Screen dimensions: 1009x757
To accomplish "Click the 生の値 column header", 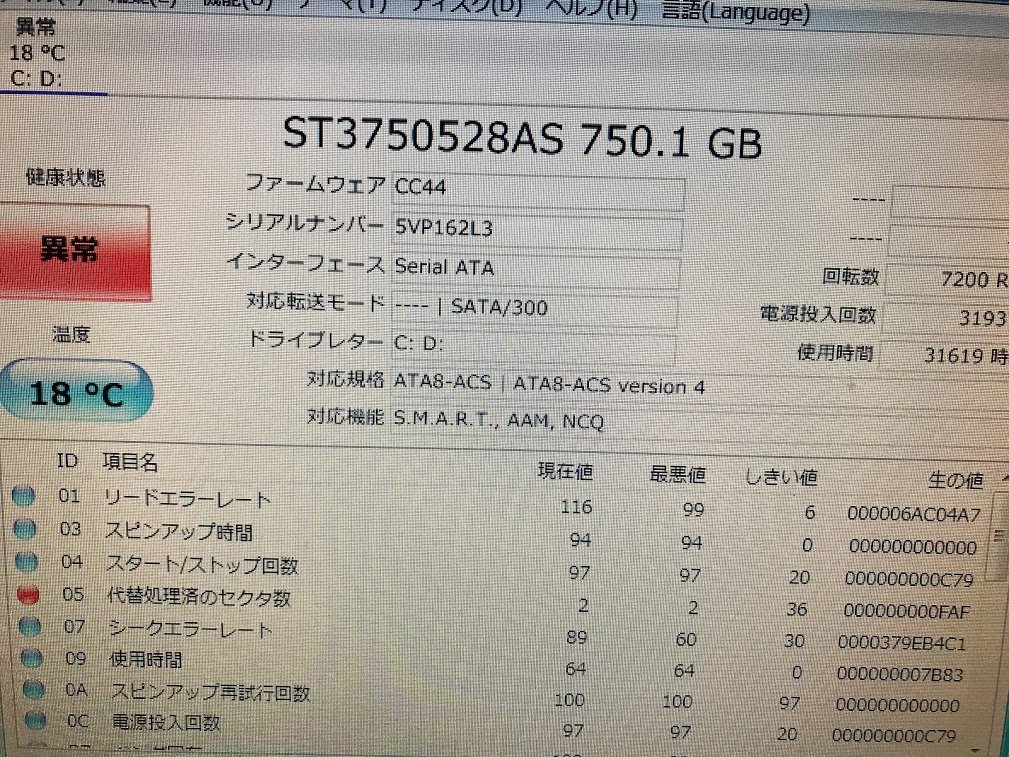I will pos(956,480).
